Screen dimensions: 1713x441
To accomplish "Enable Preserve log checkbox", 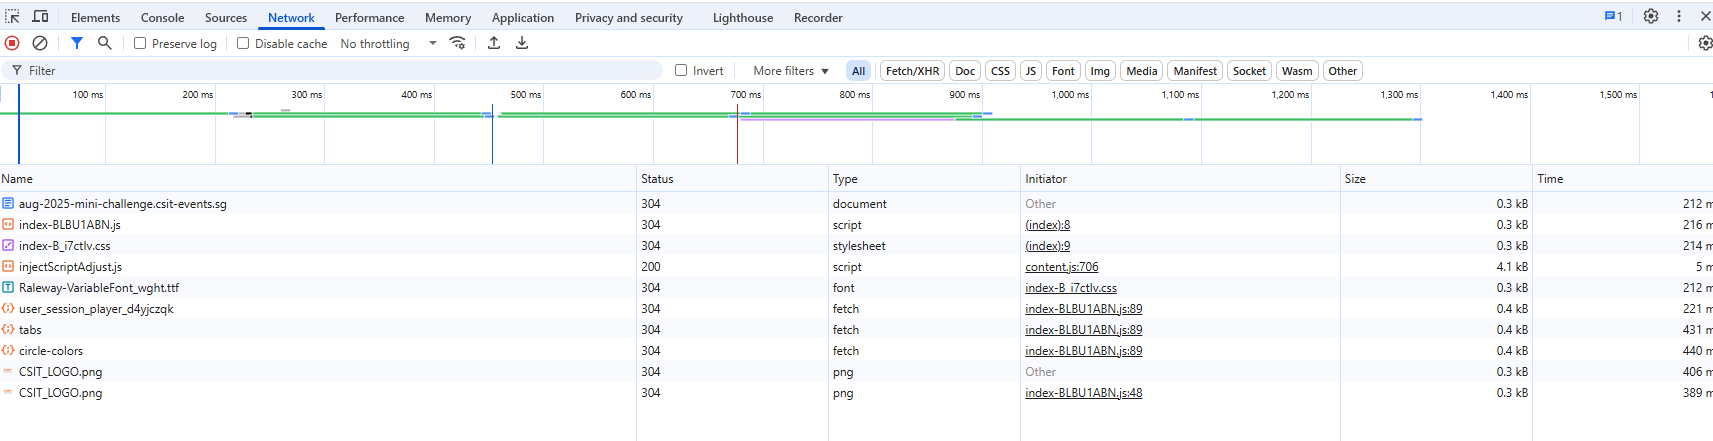I will tap(141, 44).
